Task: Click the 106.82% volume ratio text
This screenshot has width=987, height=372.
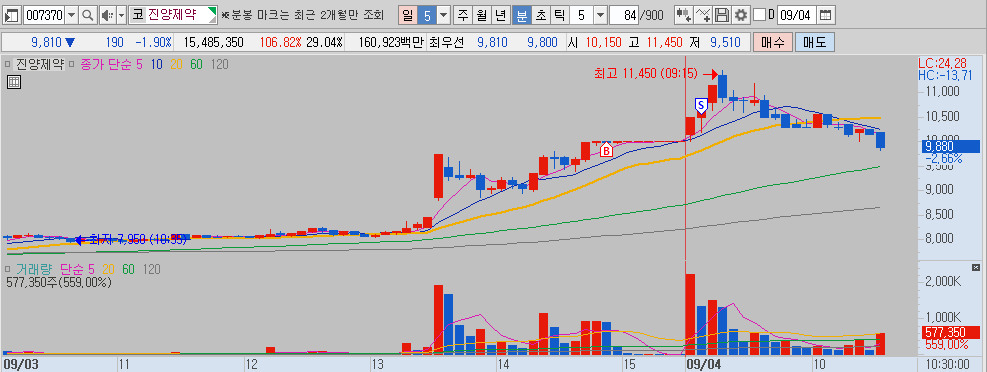Action: [x=281, y=43]
